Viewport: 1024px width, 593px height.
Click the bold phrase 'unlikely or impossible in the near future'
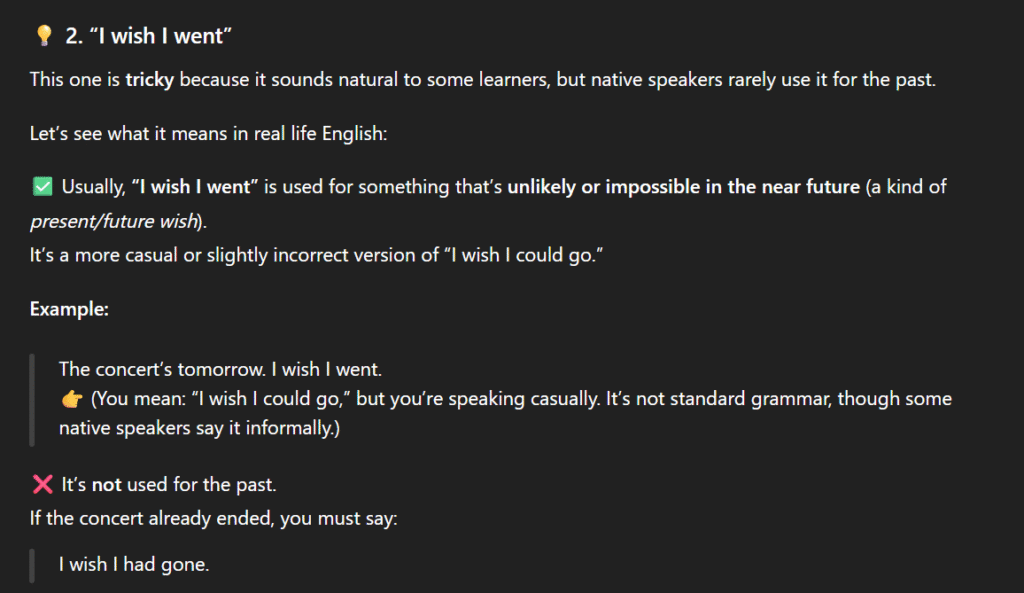[x=683, y=187]
